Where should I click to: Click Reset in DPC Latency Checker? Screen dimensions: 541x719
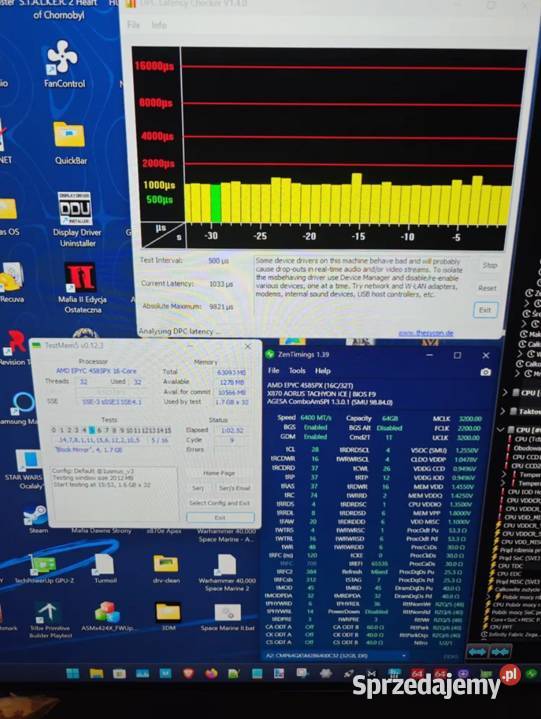pyautogui.click(x=487, y=288)
